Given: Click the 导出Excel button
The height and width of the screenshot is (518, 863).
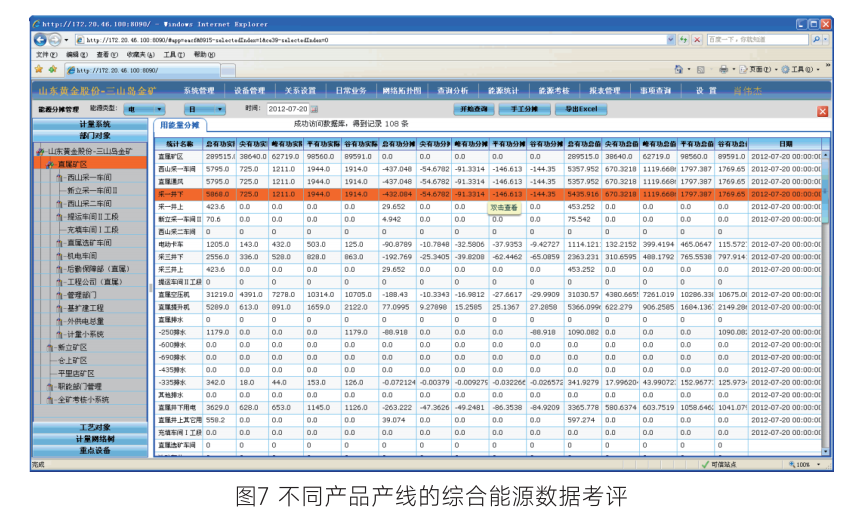Looking at the screenshot, I should click(x=580, y=108).
